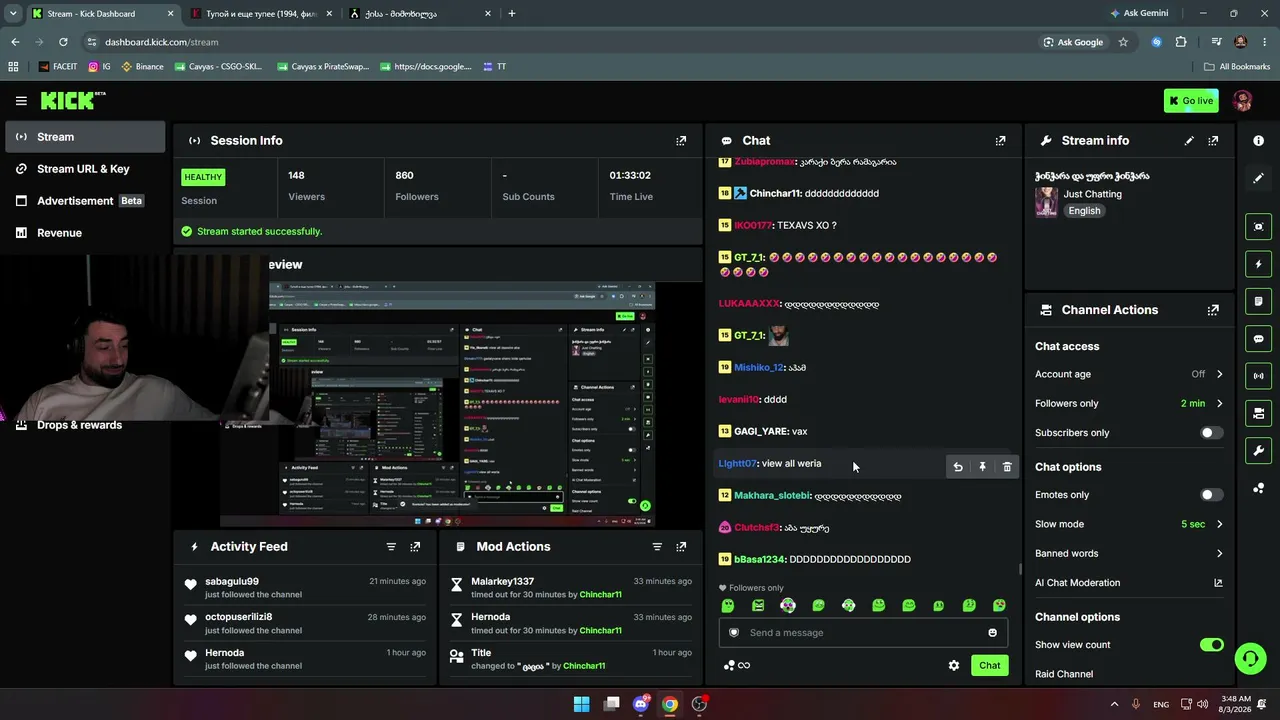Toggle Subscribers only chat access
Screen dimensions: 1280x720
pos(1211,433)
